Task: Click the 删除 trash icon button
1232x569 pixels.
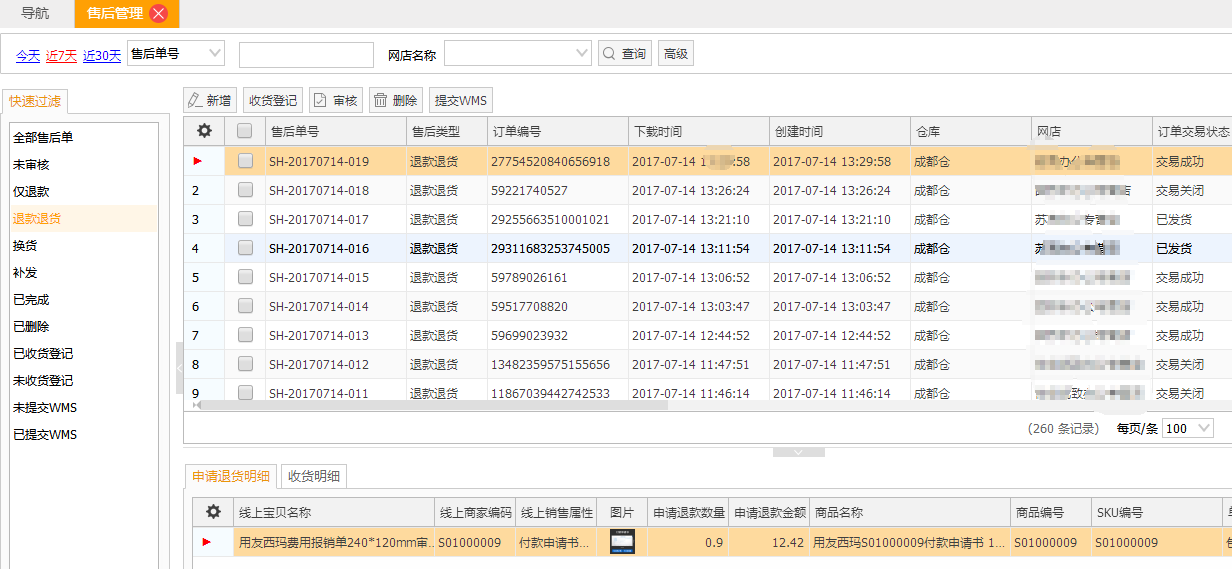Action: (394, 100)
